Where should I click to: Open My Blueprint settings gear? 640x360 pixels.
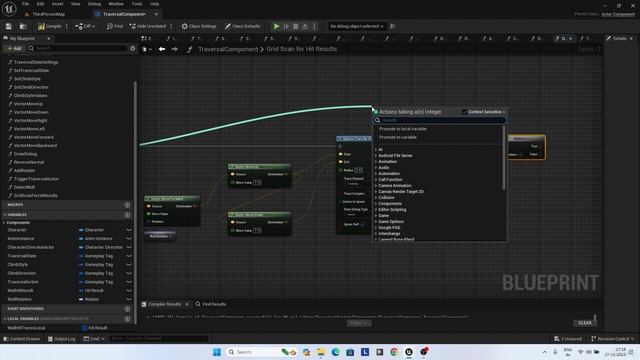133,48
